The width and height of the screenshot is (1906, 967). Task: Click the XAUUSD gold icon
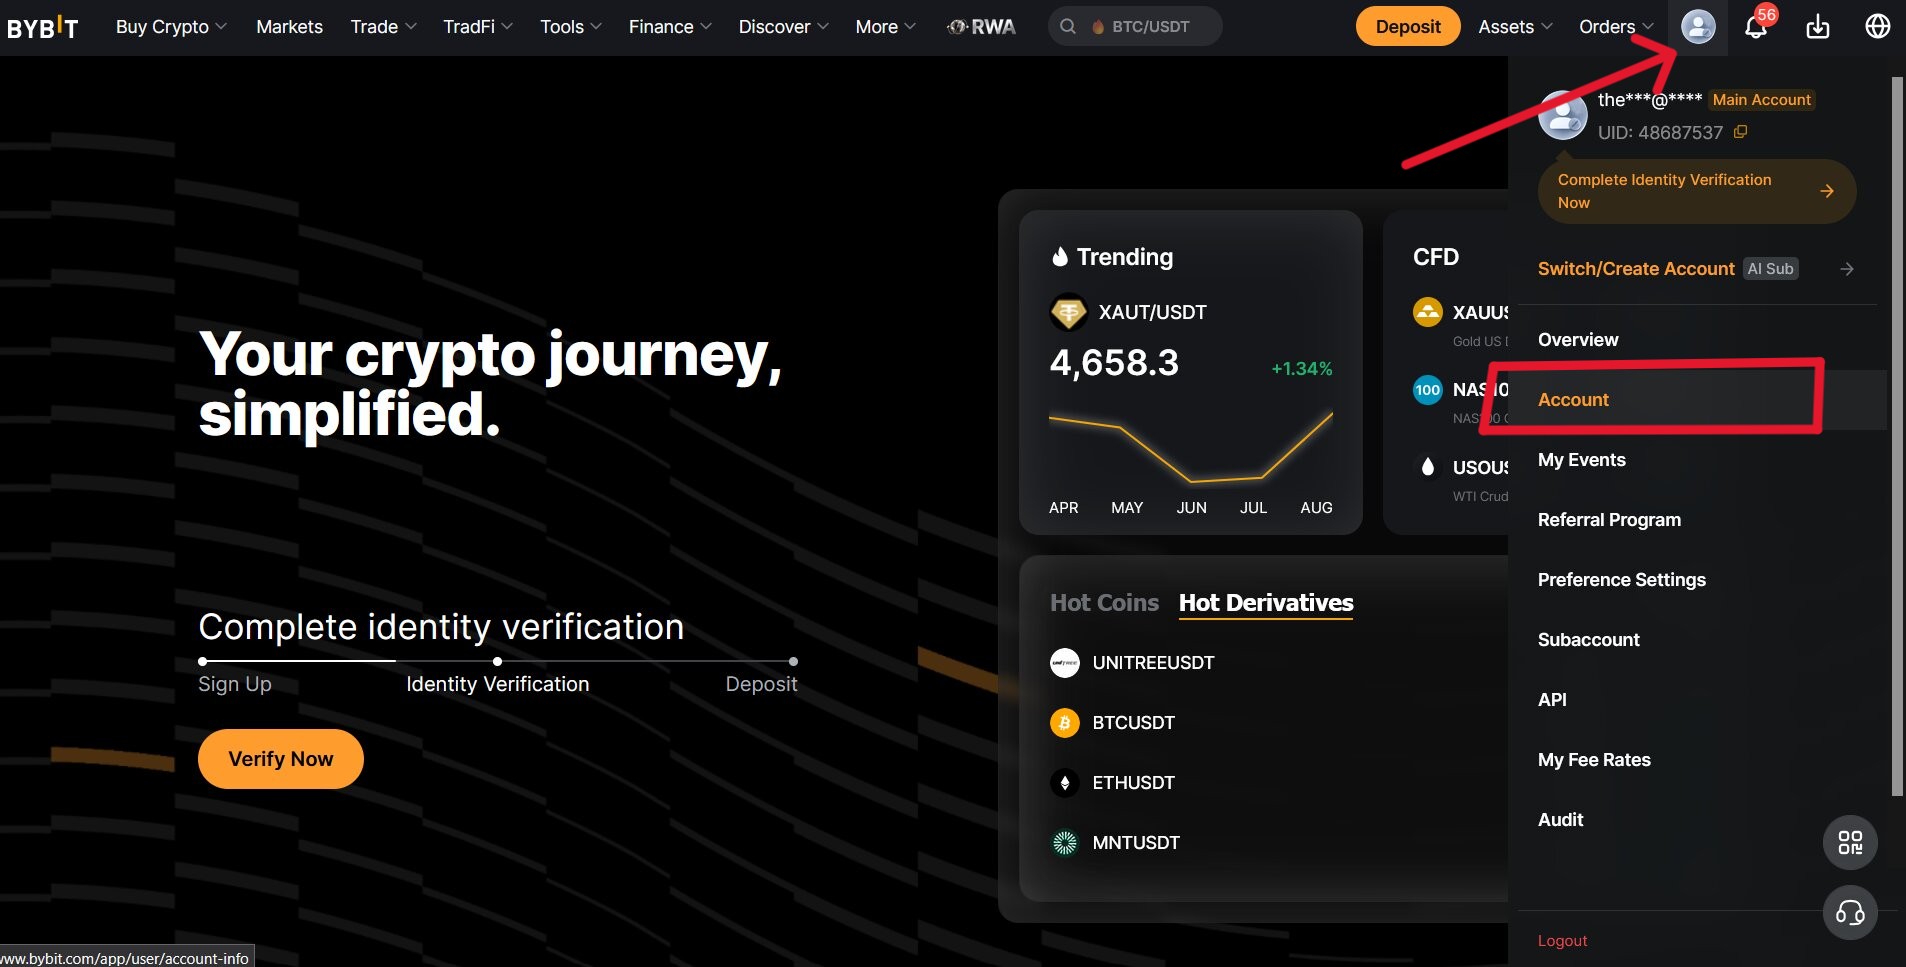1428,312
